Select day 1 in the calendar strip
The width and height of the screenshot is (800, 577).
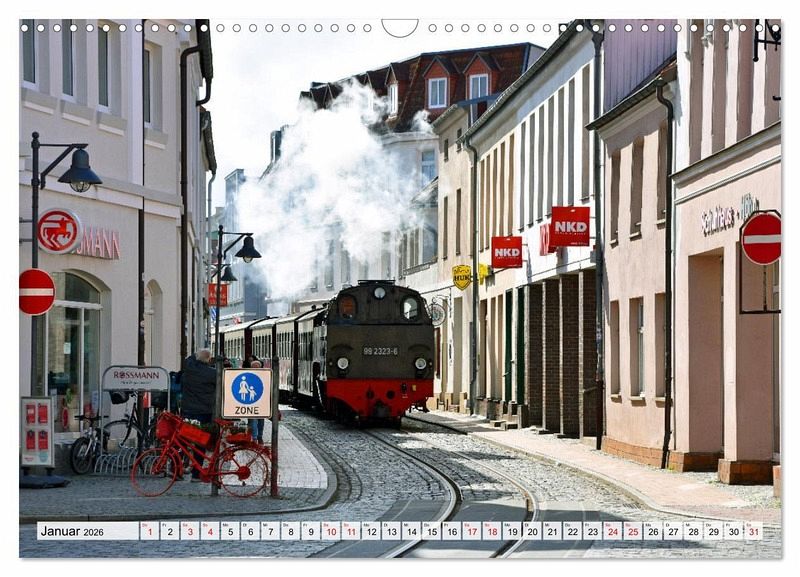click(149, 531)
